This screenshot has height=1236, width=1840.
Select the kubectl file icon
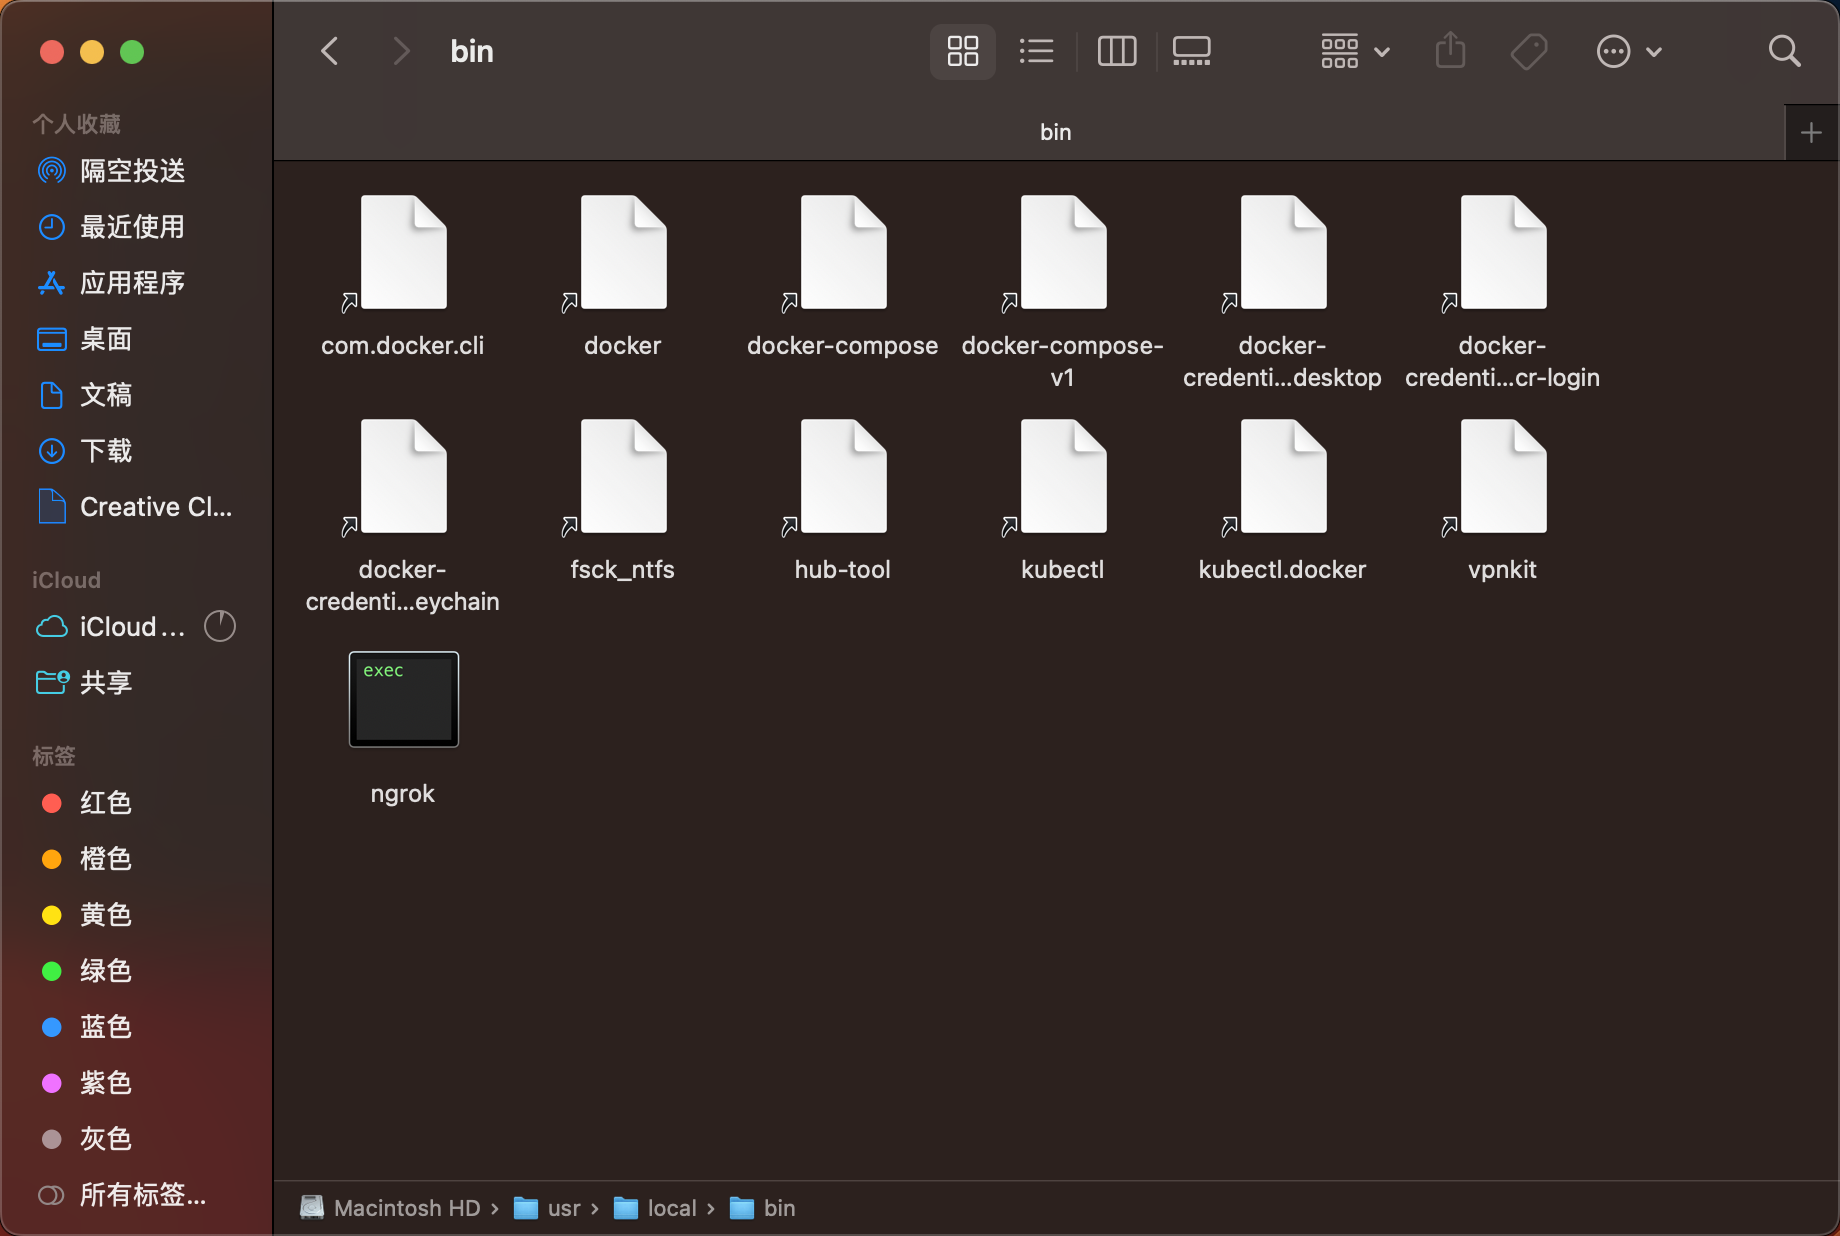[1063, 477]
